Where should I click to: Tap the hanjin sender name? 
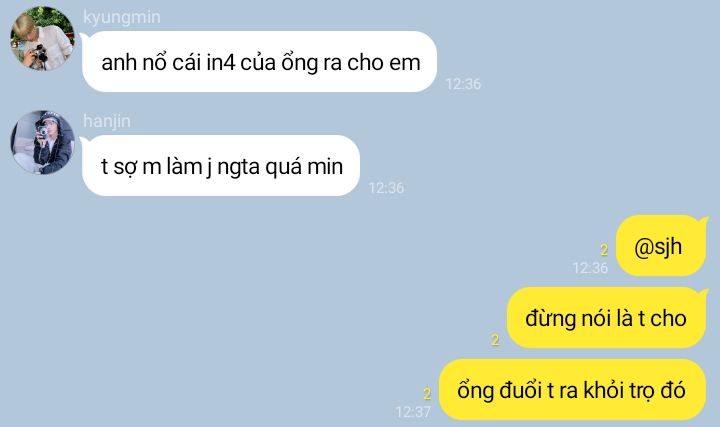107,121
